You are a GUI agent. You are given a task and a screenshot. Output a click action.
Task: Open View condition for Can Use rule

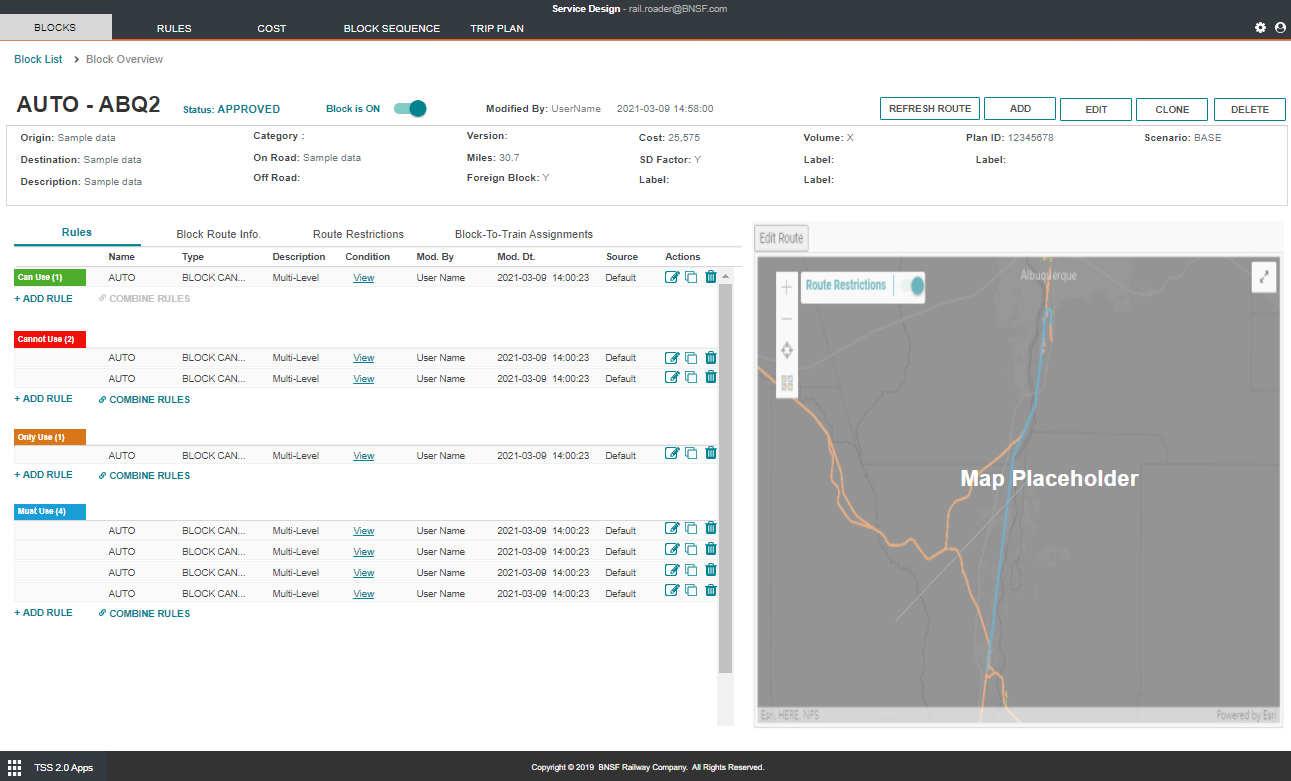tap(364, 278)
